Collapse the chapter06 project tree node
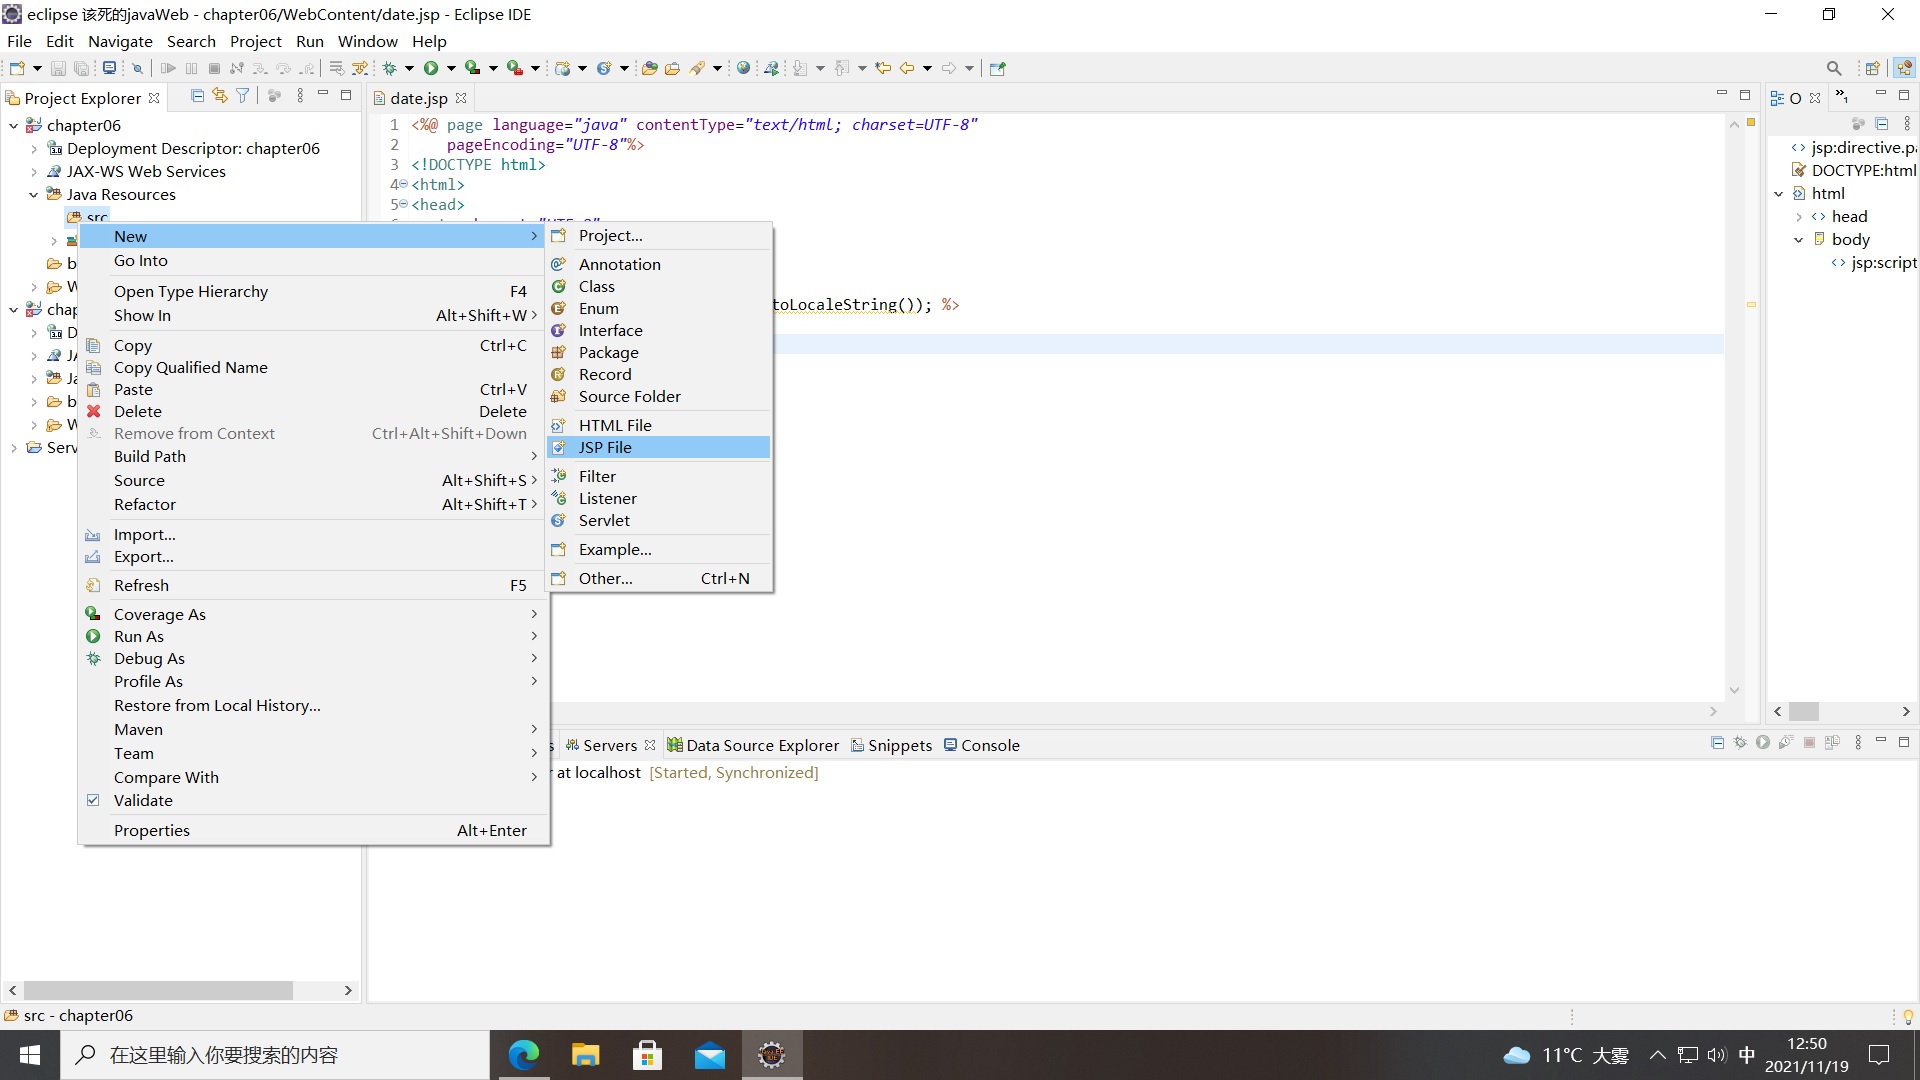Viewport: 1920px width, 1080px height. pyautogui.click(x=13, y=125)
